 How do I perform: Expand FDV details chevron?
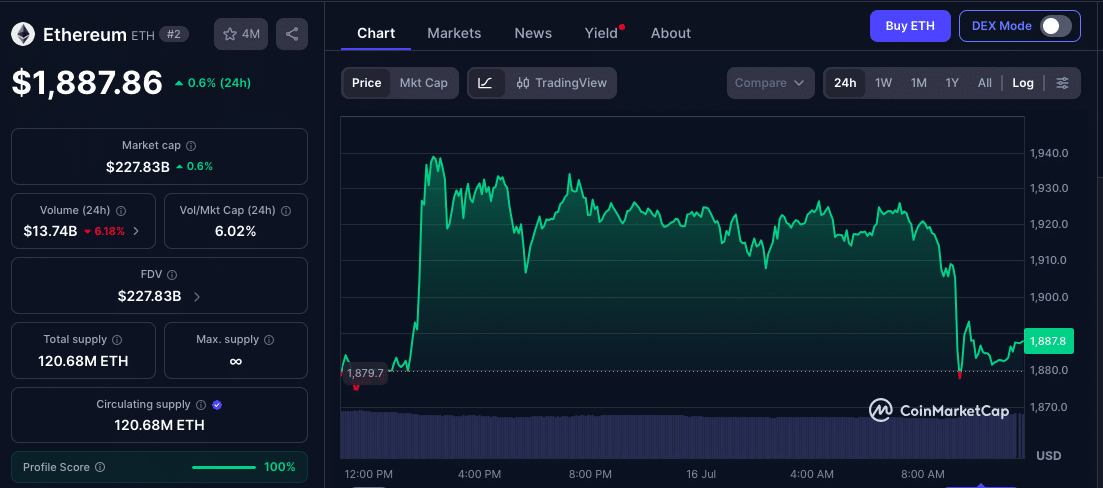197,297
